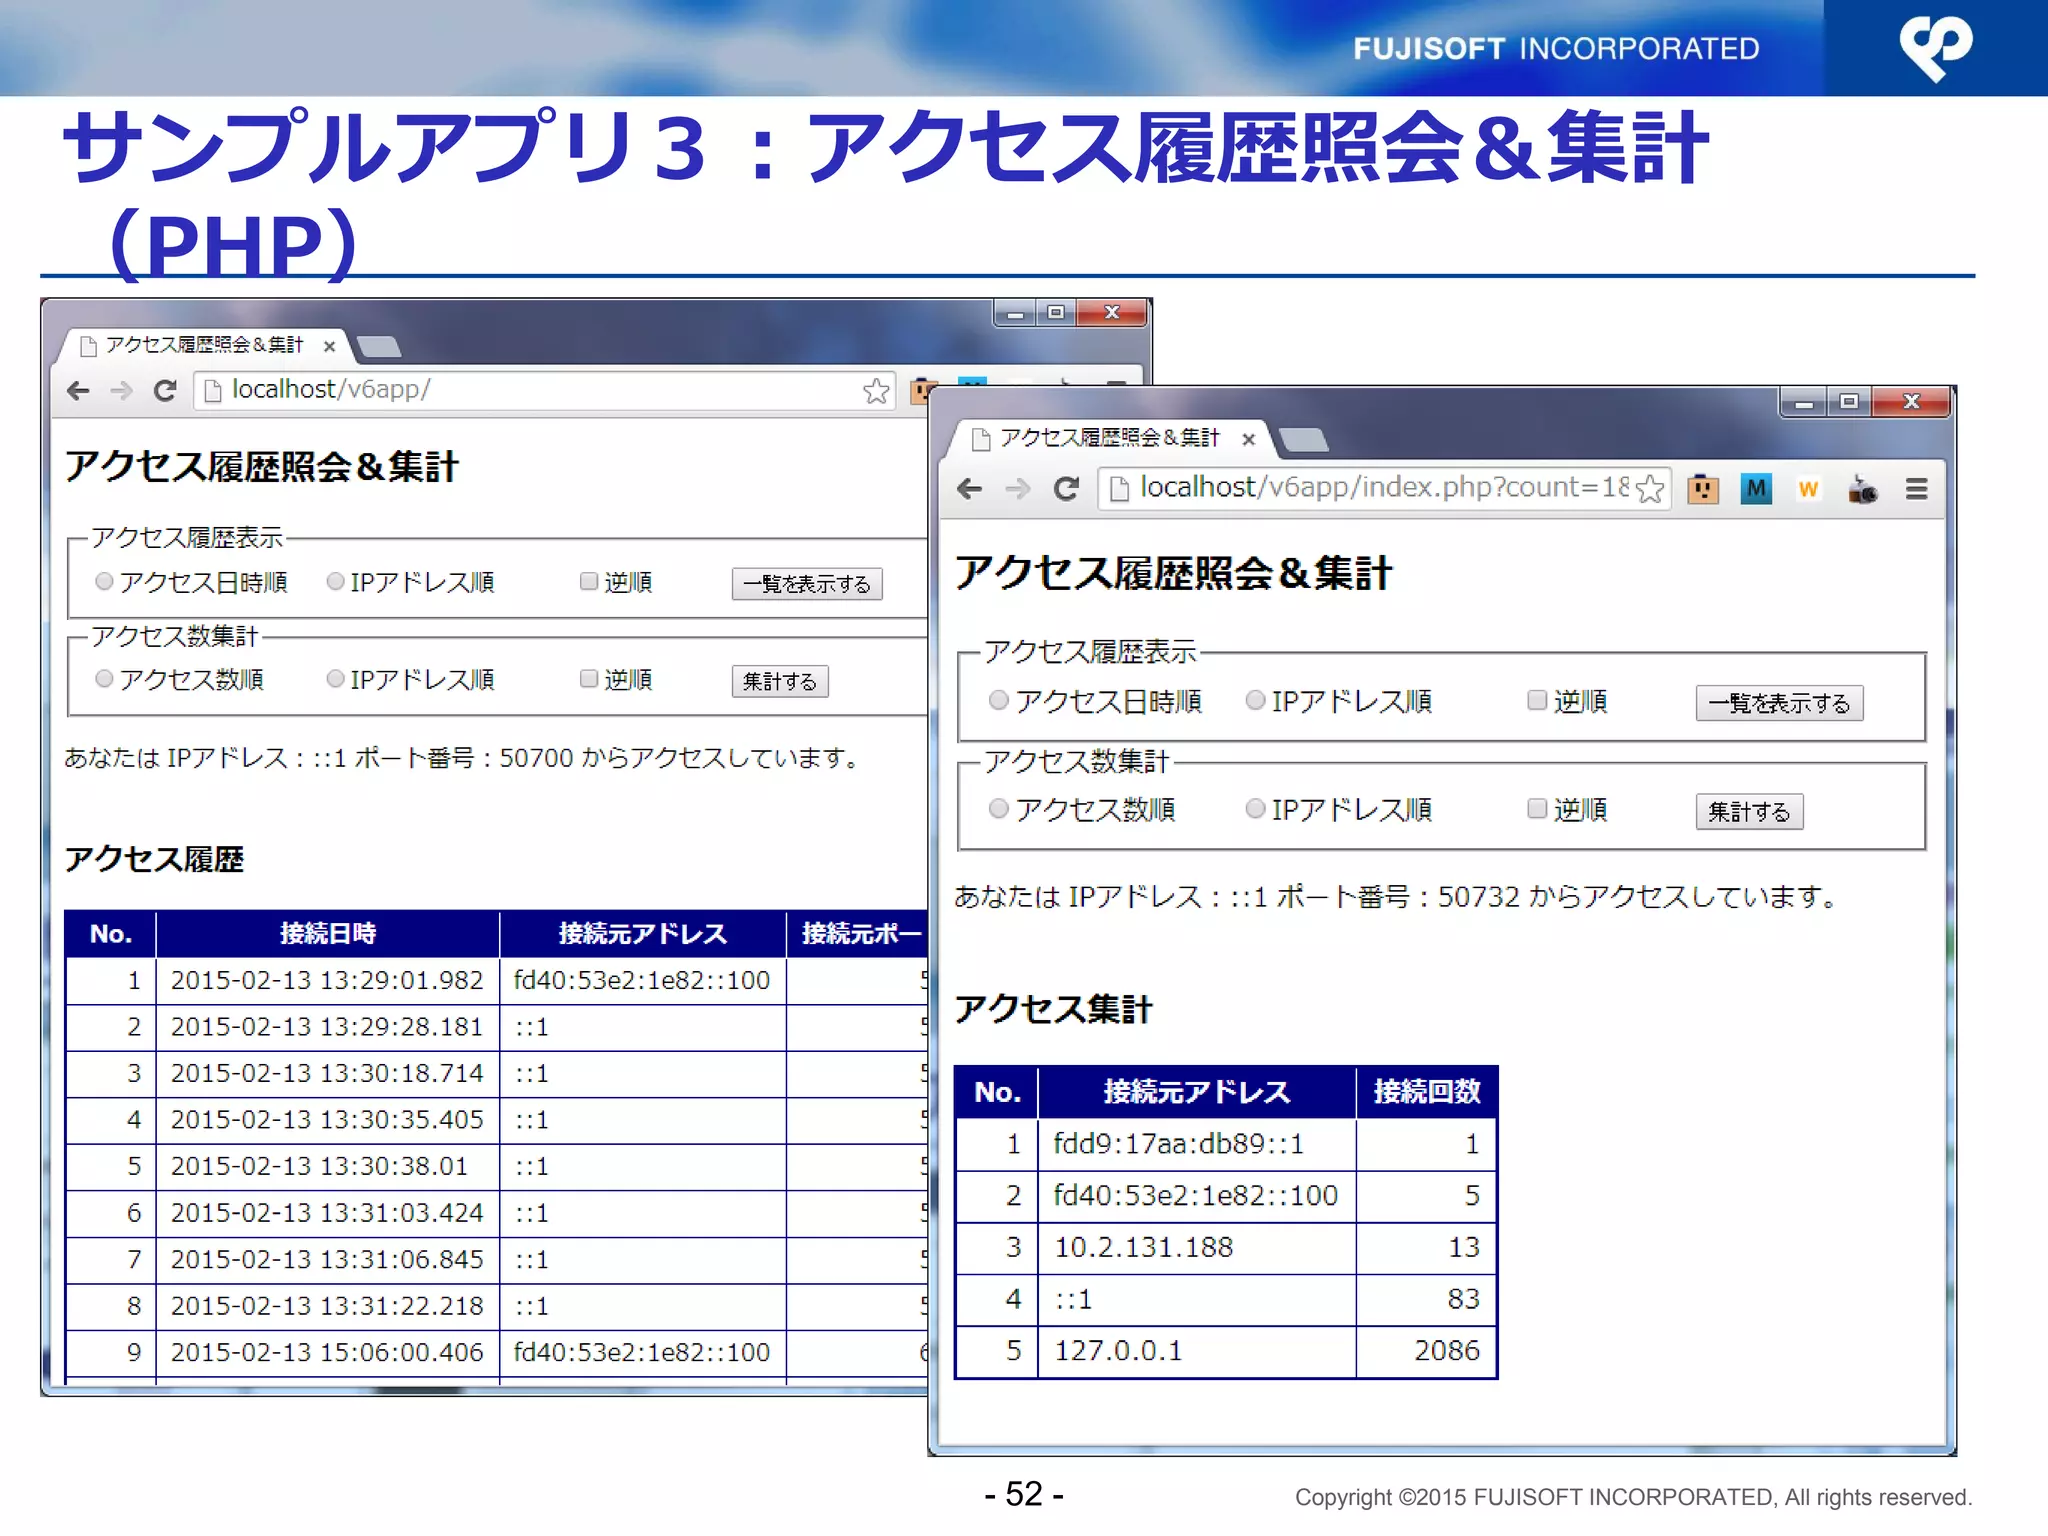Reload the index.php?count page

pos(1066,489)
